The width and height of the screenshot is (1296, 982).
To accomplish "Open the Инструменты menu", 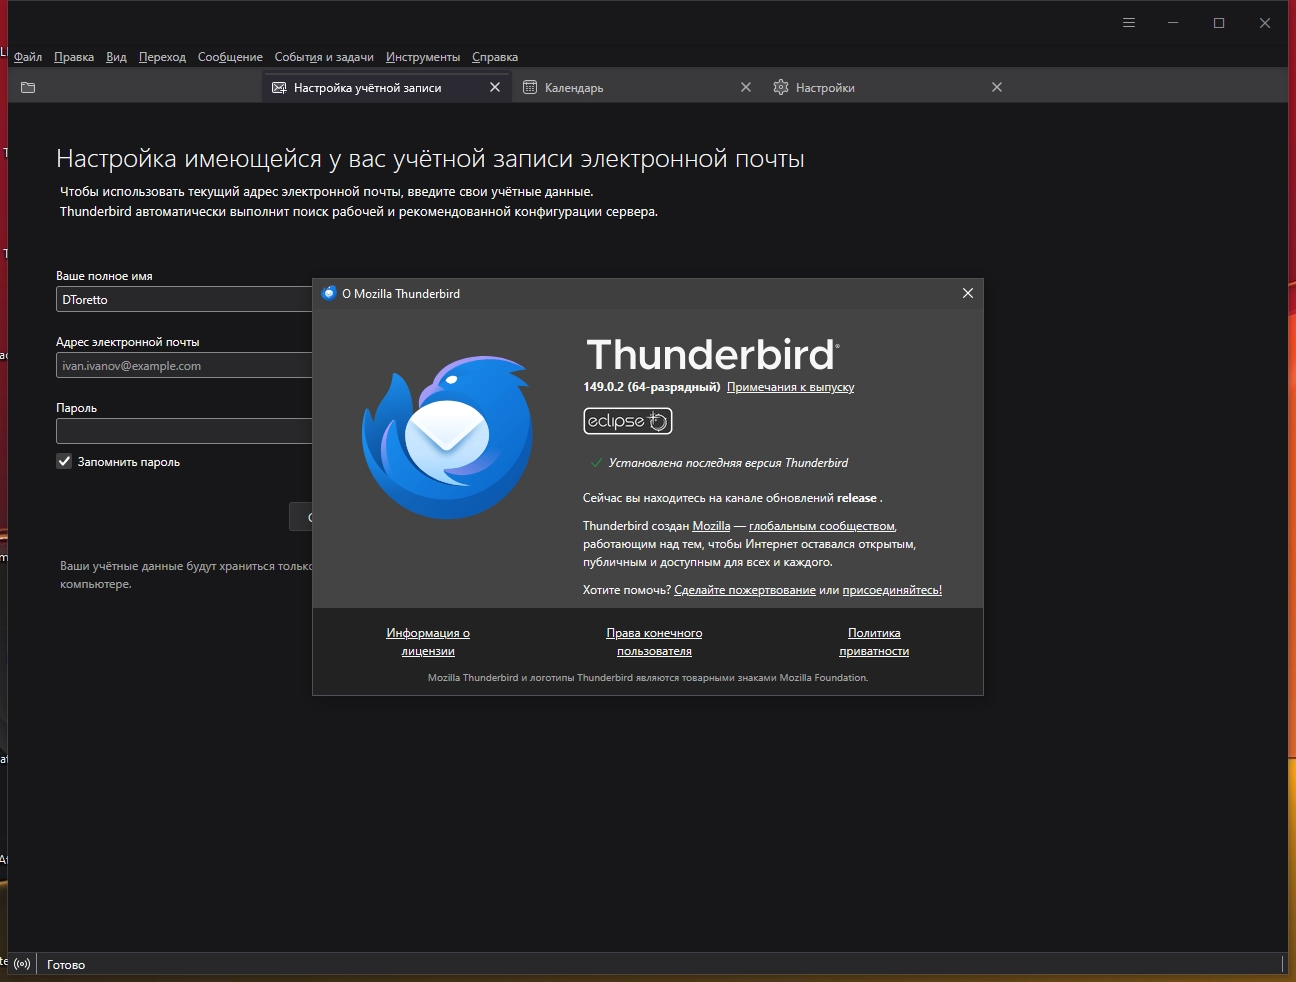I will tap(423, 57).
